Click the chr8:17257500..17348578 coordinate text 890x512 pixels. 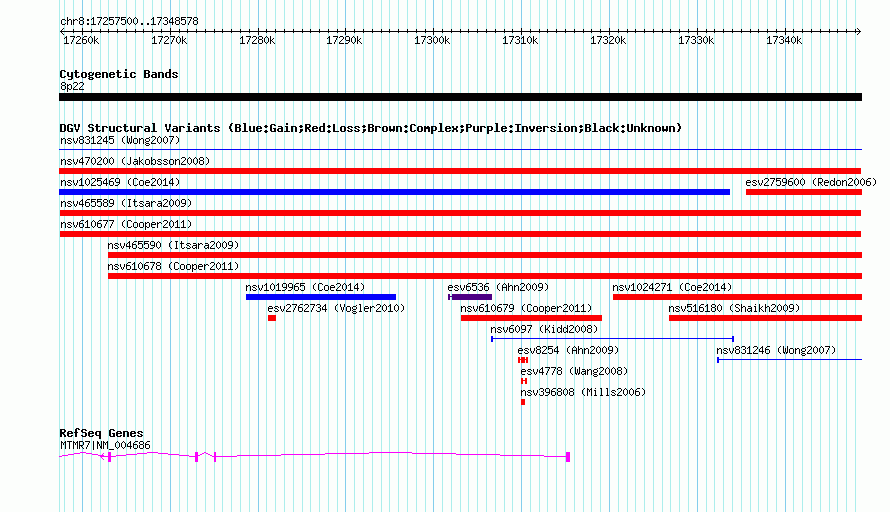129,21
